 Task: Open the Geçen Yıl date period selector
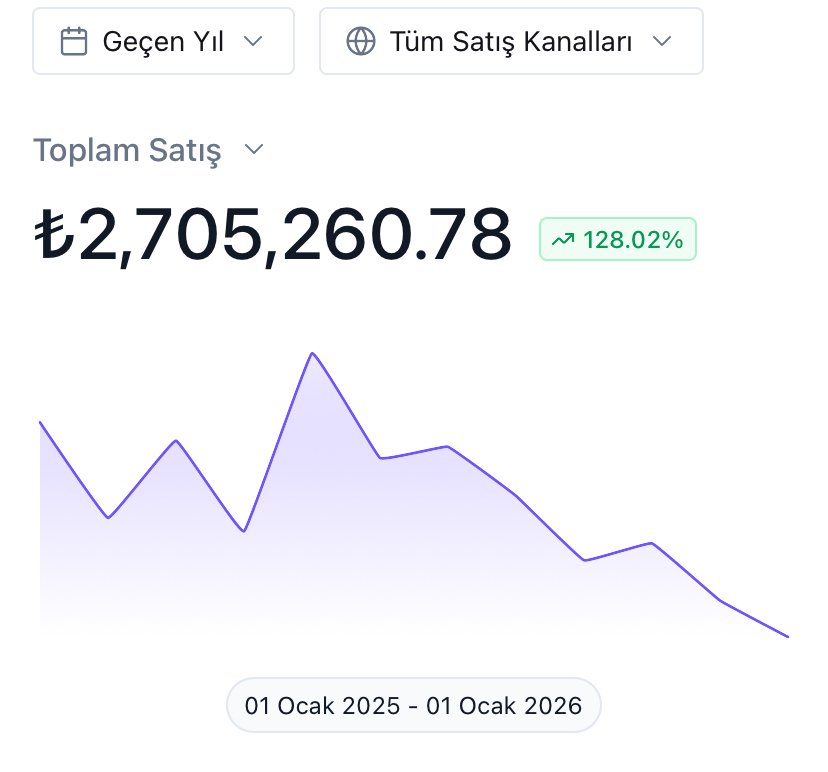click(x=163, y=41)
